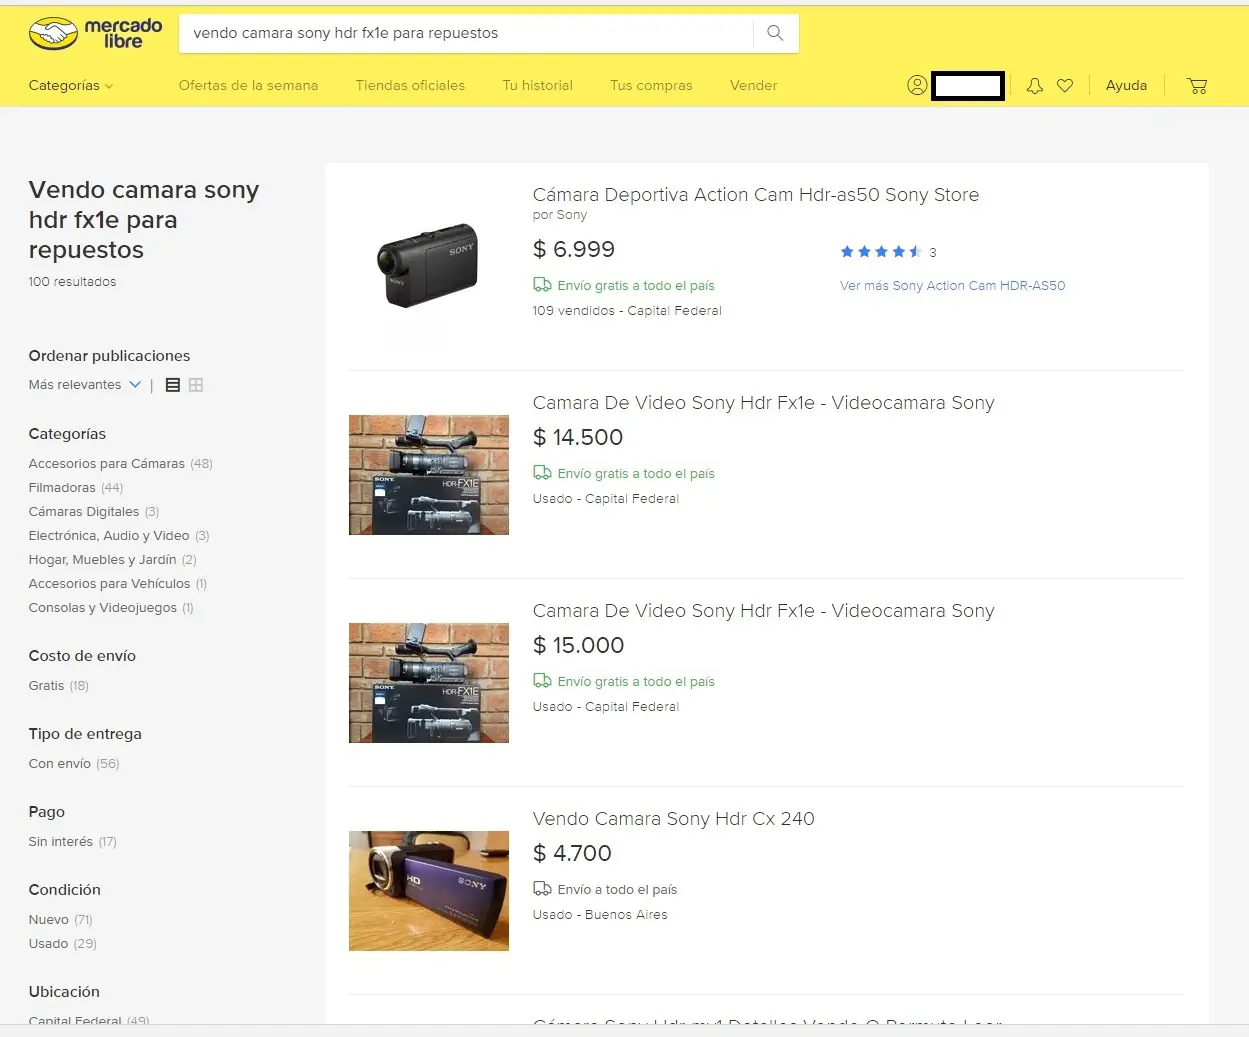
Task: Click the search input field
Action: 466,33
